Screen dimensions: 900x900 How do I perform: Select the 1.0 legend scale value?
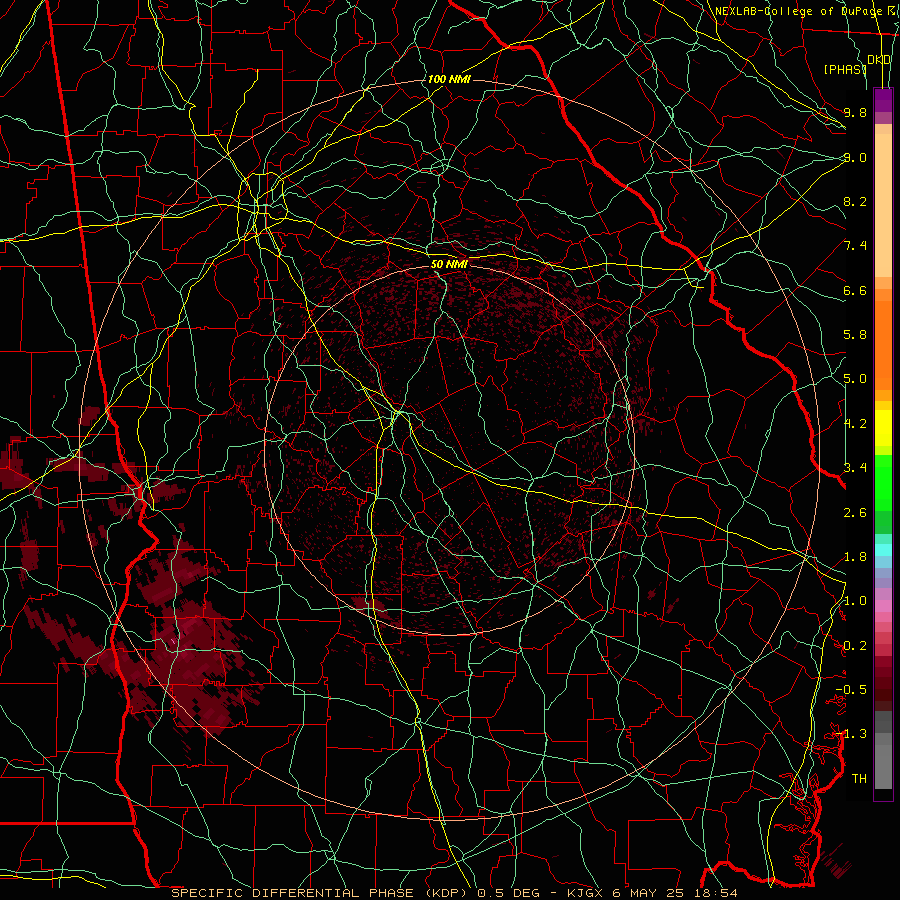(855, 601)
